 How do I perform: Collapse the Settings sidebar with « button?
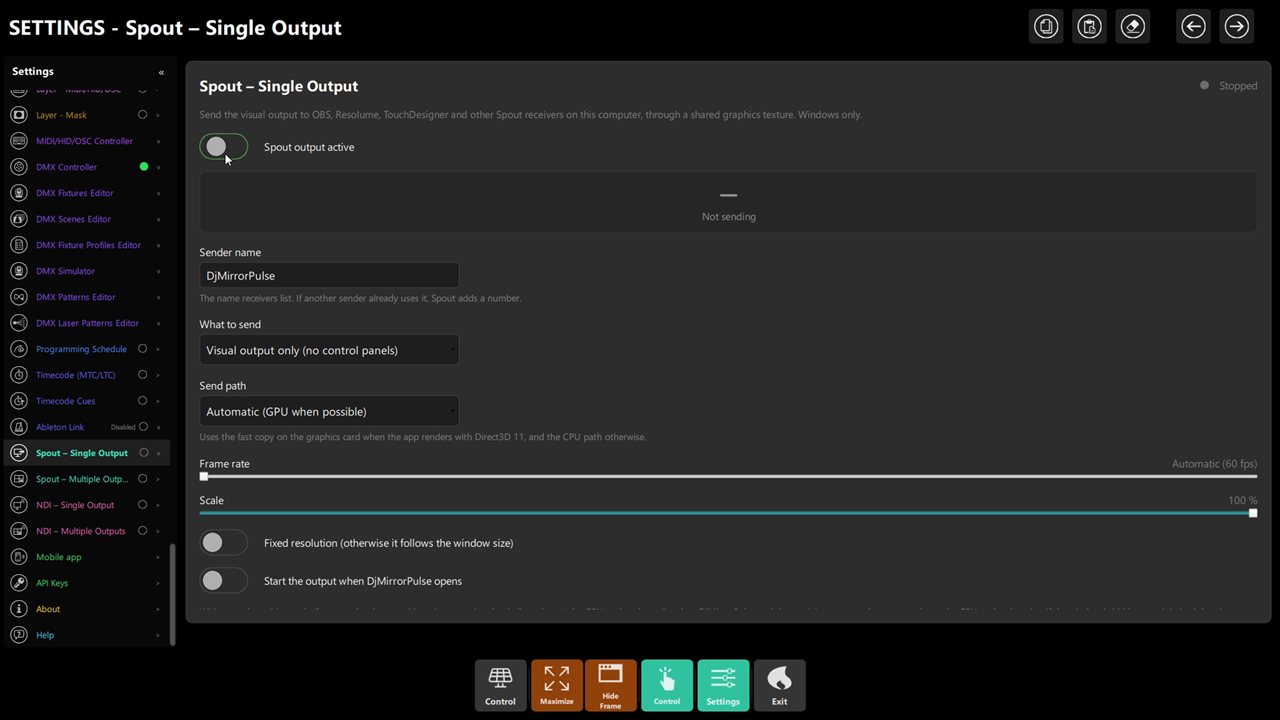[161, 72]
